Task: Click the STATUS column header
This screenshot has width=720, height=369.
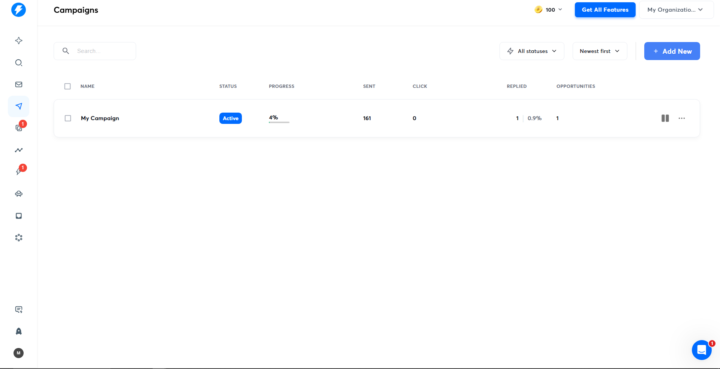Action: pos(228,86)
